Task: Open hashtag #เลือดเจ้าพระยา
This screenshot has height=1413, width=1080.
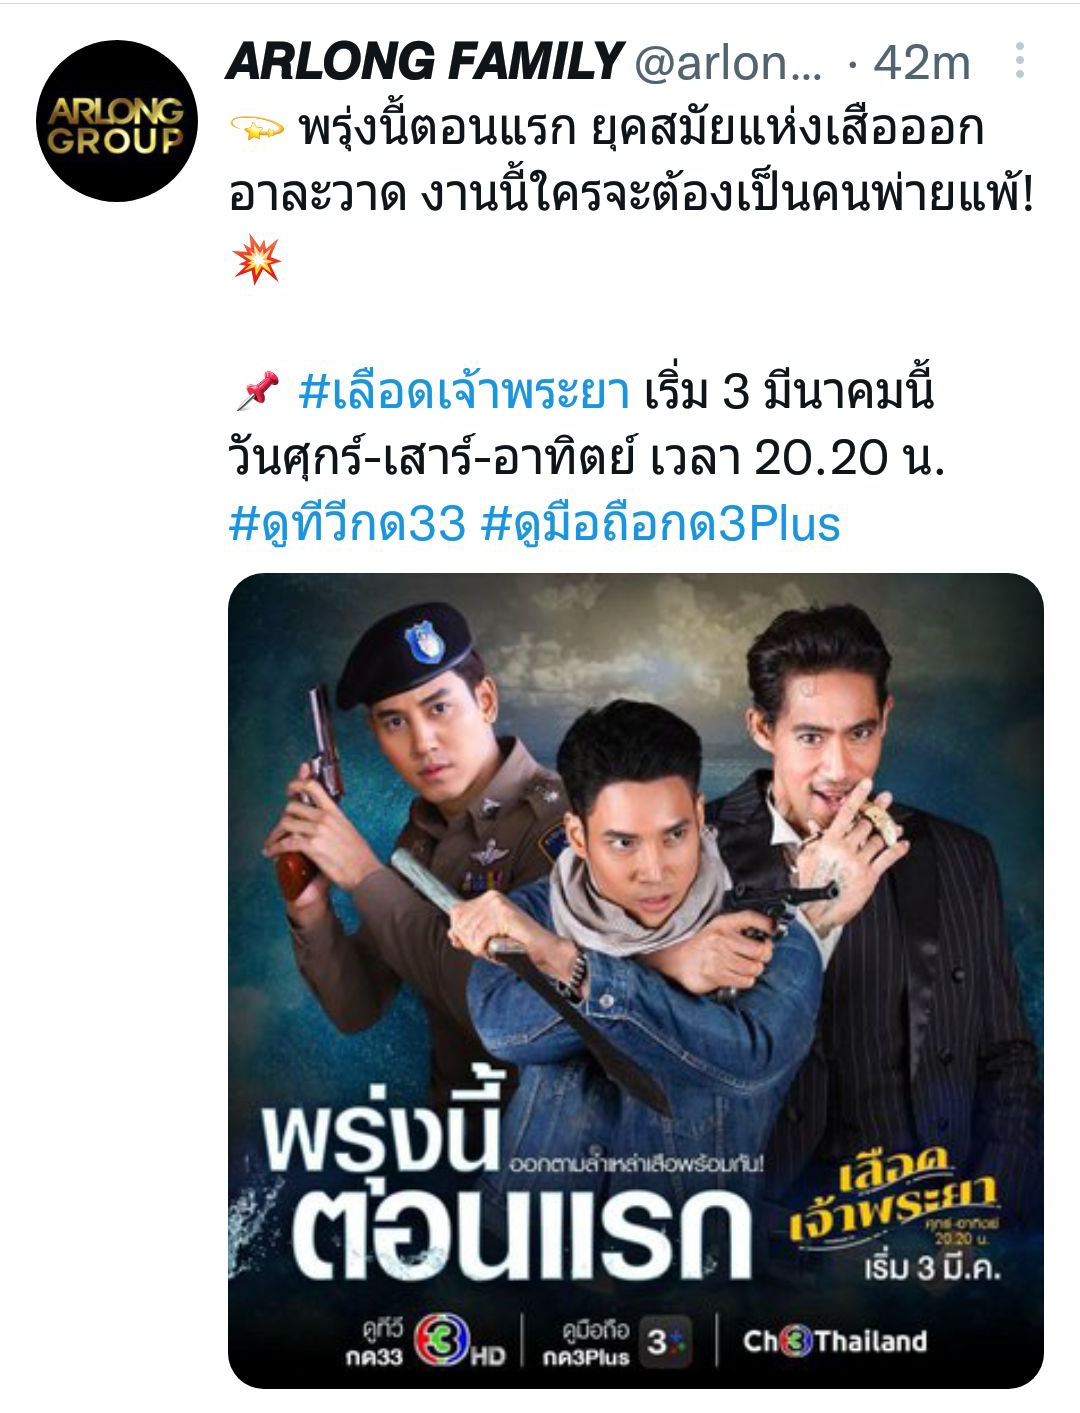Action: point(464,391)
